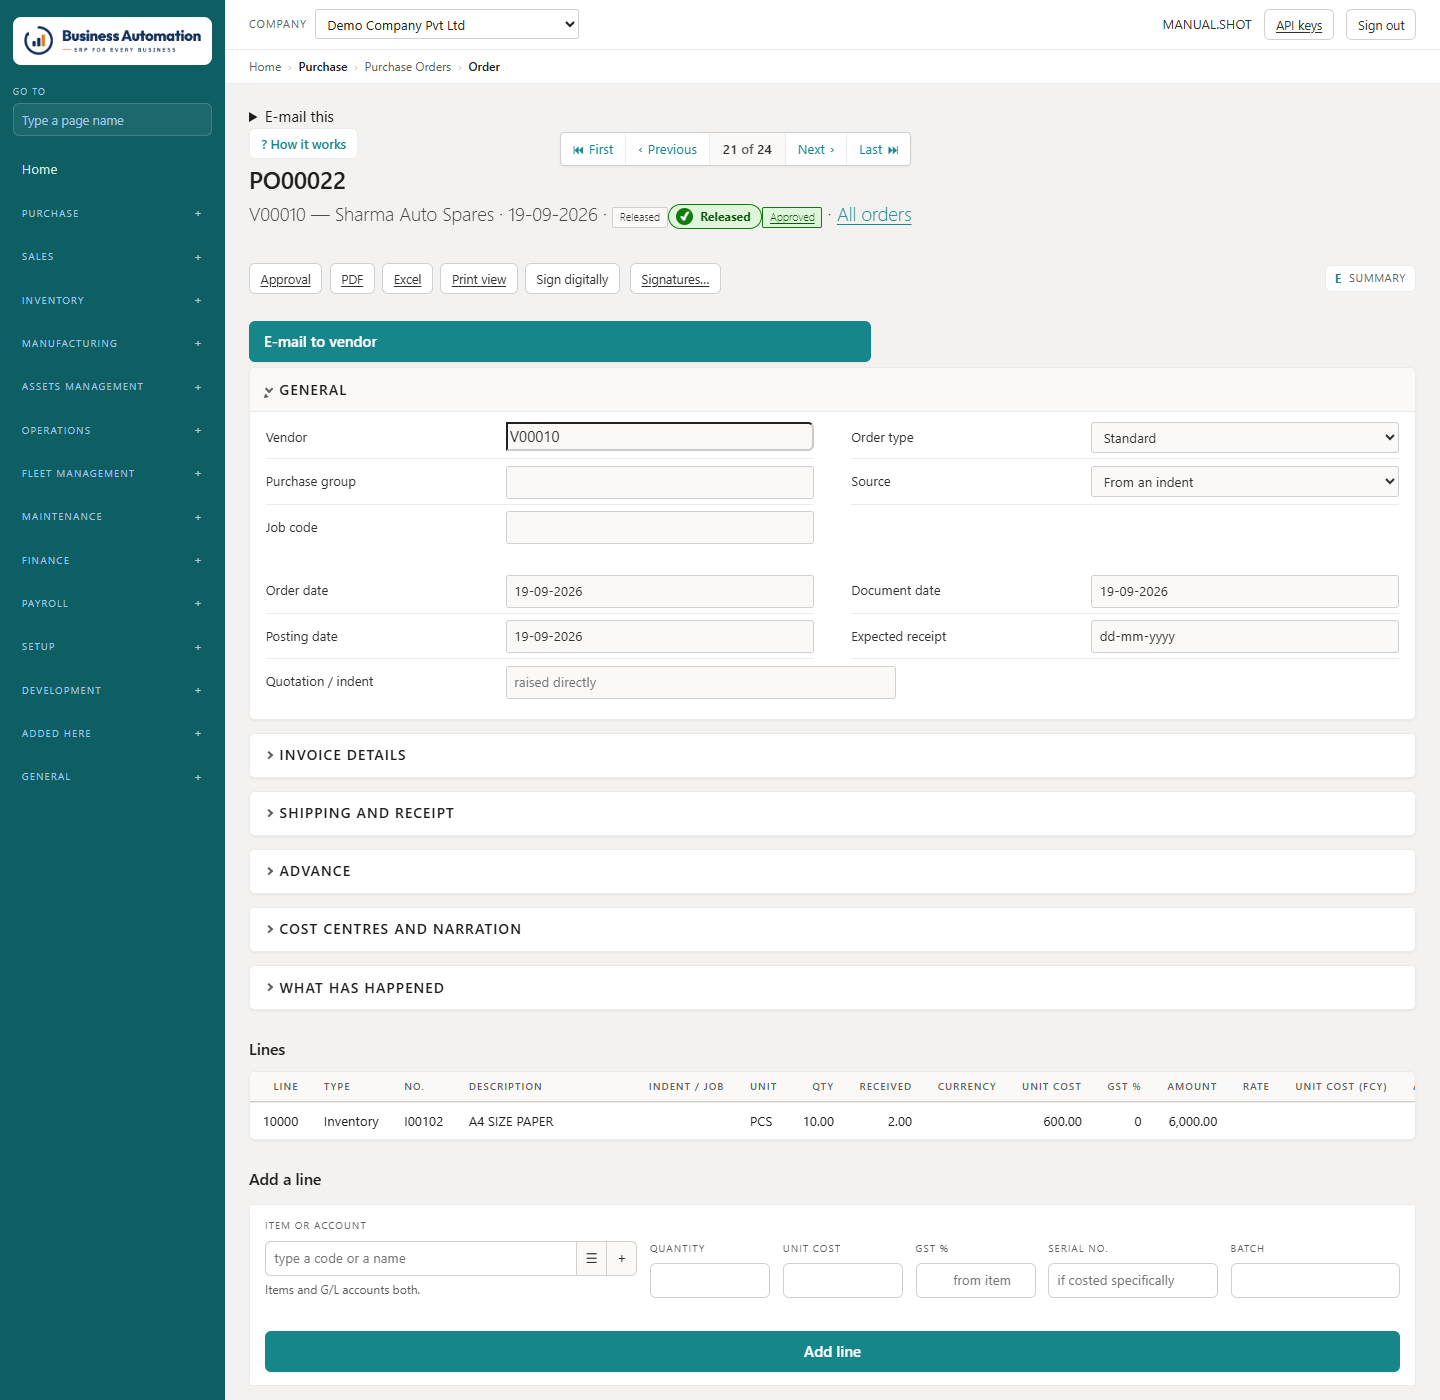Expand Cost Centres and Narration section

[x=832, y=929]
